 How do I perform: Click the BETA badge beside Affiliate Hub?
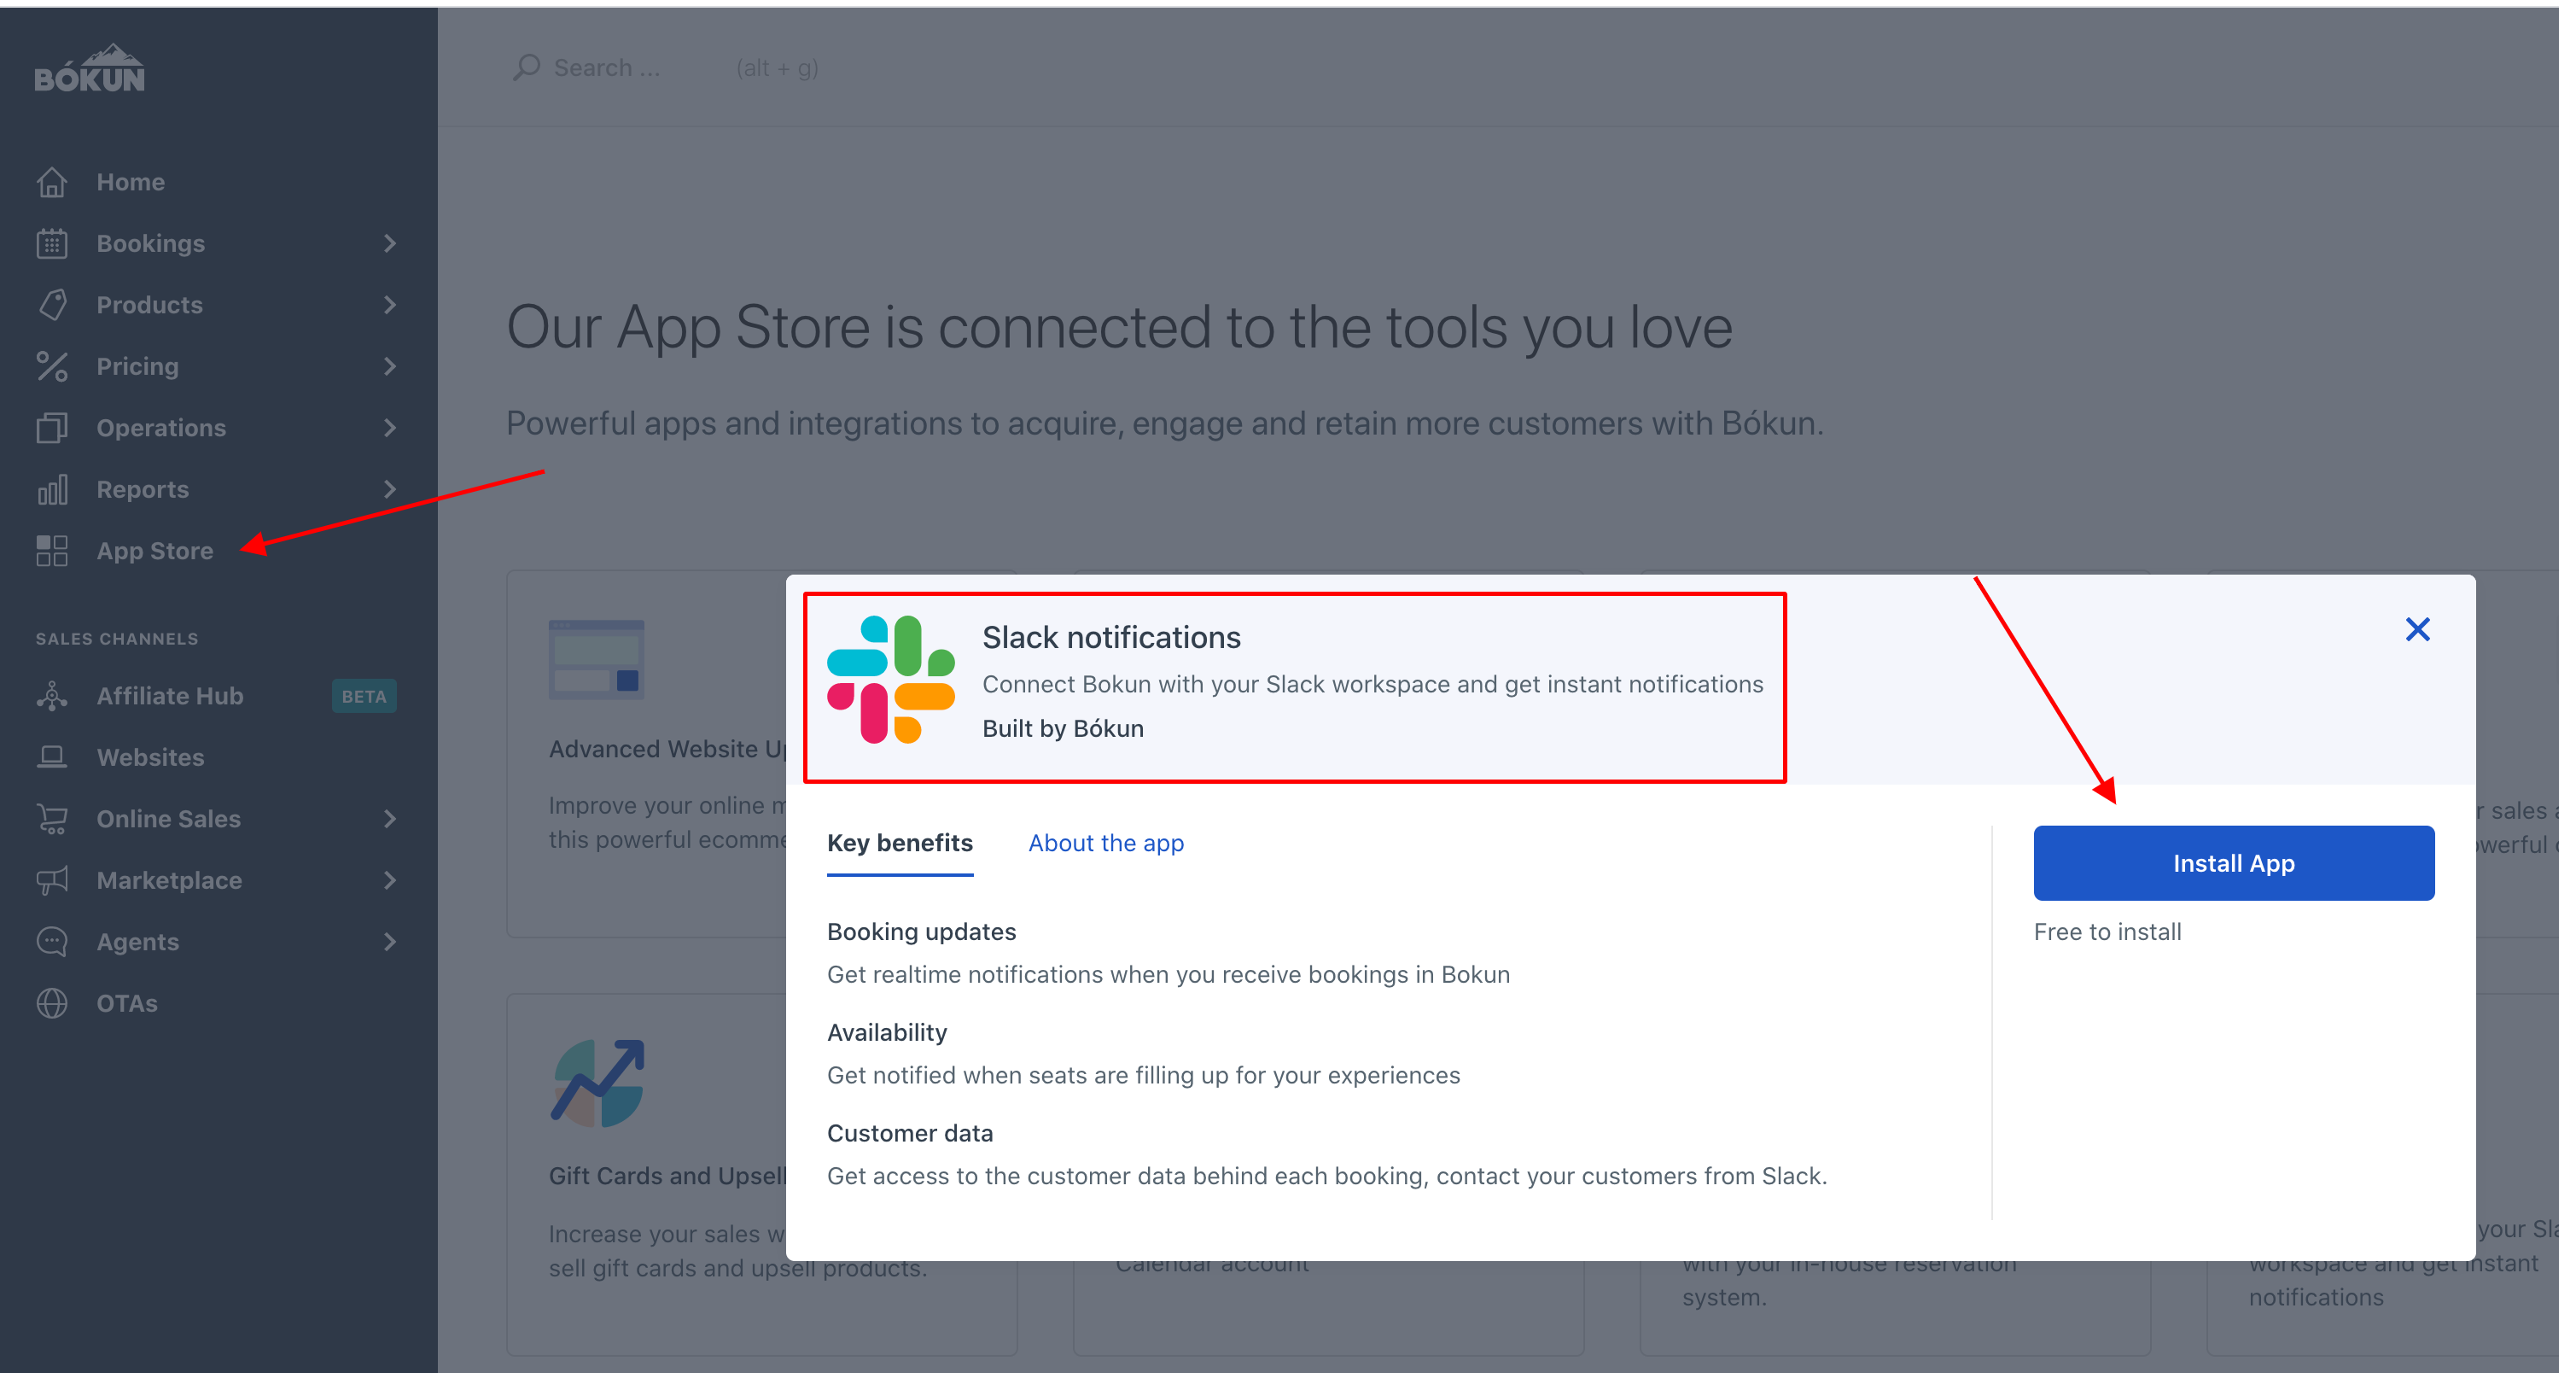tap(366, 701)
